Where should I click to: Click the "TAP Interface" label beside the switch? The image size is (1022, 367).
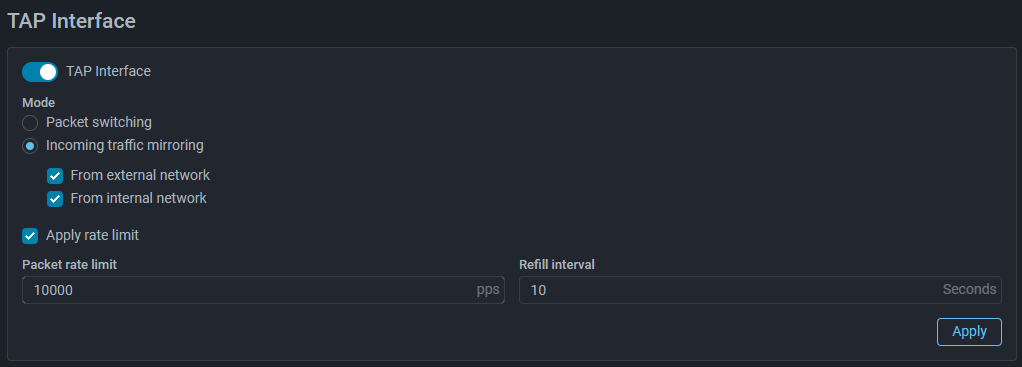pos(108,72)
